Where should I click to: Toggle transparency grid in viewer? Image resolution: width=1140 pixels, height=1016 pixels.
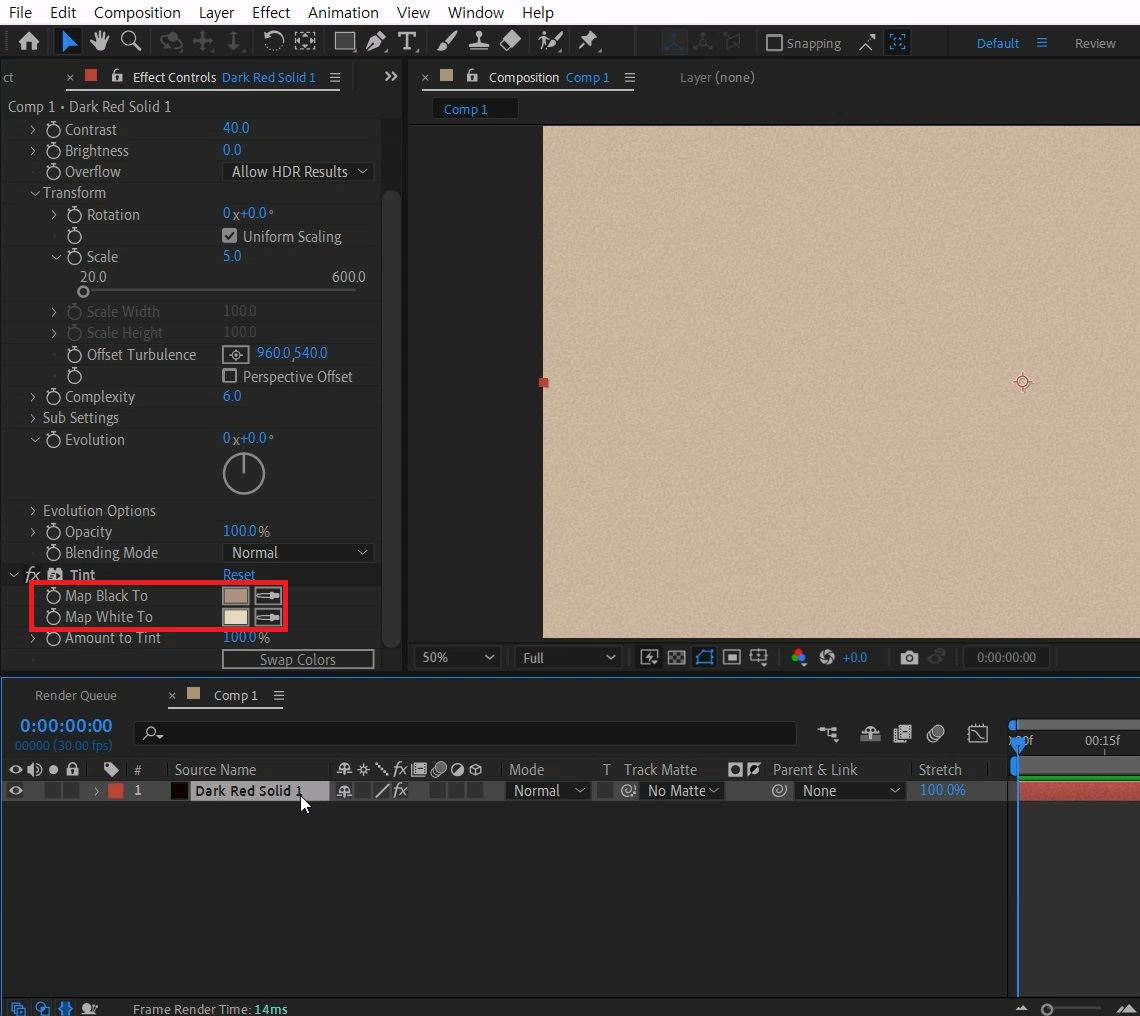pos(676,657)
